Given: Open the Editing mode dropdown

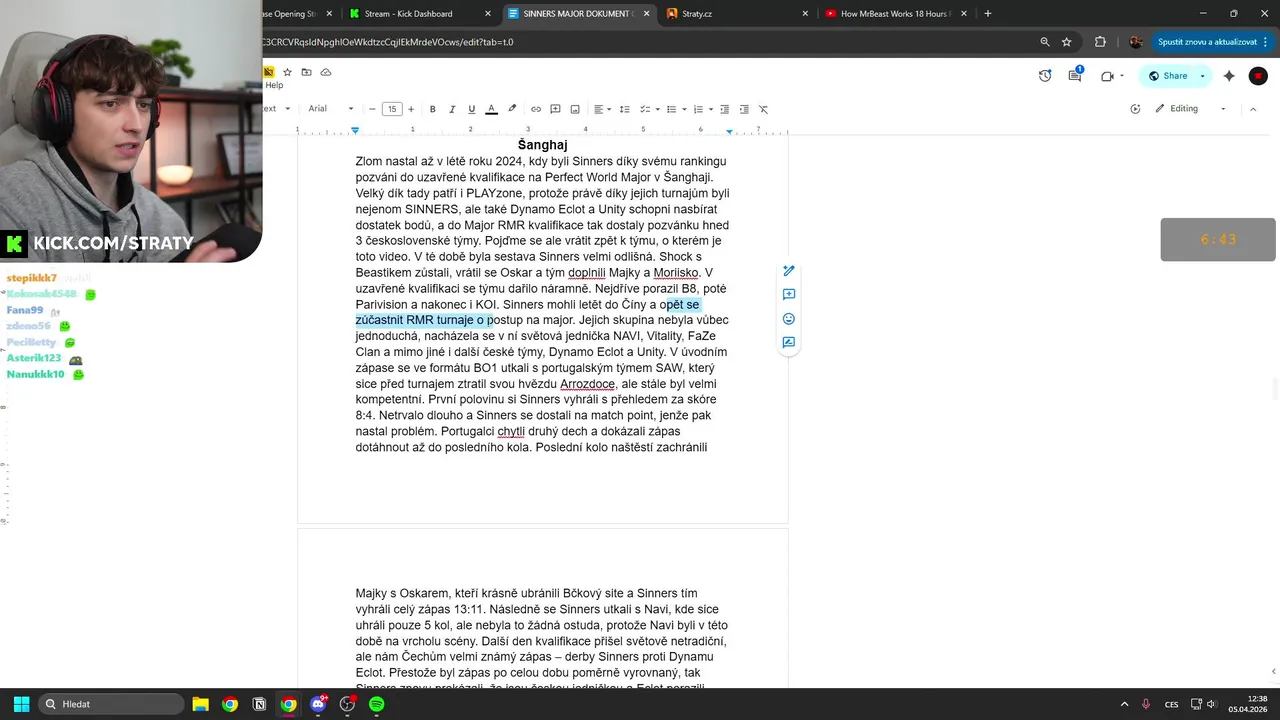Looking at the screenshot, I should 1190,109.
